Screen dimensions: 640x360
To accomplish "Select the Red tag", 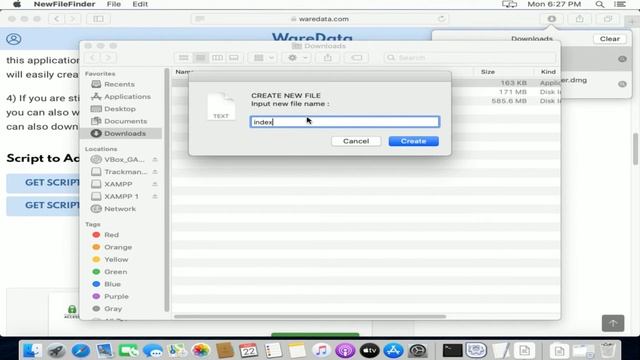I will (x=111, y=235).
